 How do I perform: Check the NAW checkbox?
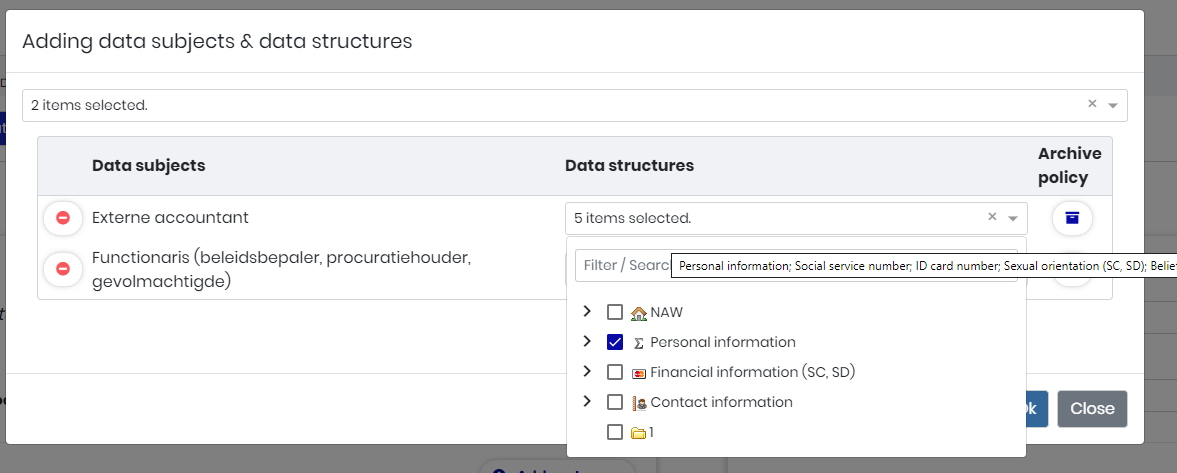615,312
